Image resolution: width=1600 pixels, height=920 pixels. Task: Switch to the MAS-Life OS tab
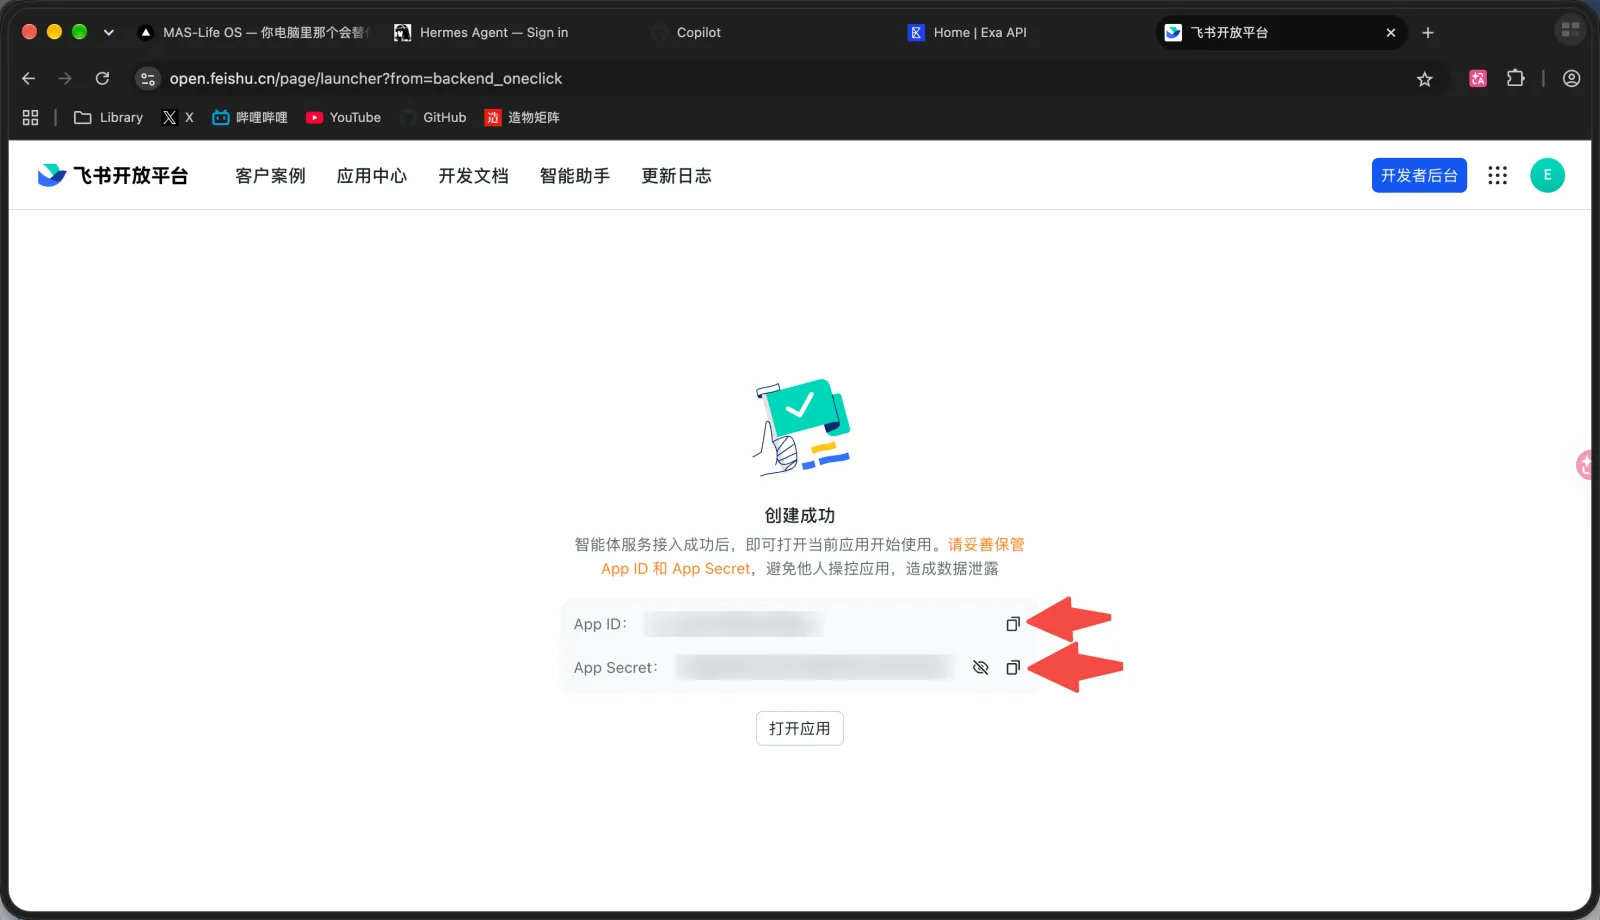[x=254, y=33]
